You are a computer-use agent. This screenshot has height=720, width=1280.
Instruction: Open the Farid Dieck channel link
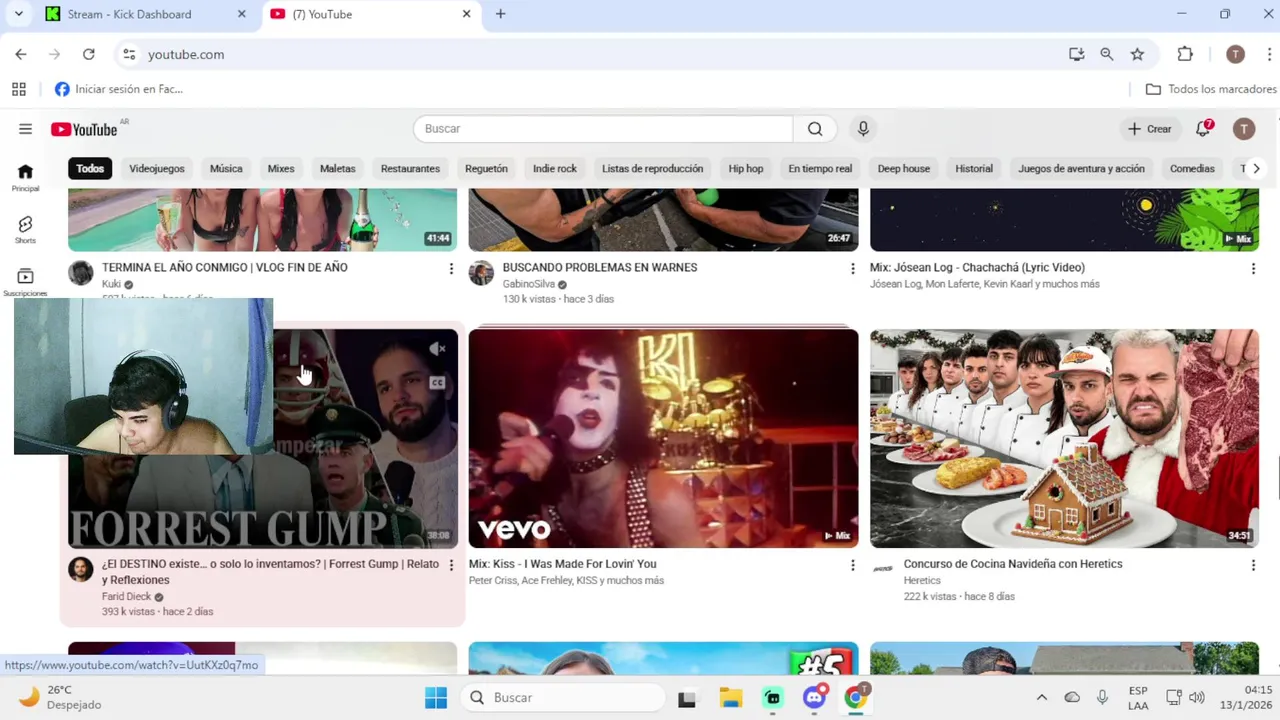(126, 596)
